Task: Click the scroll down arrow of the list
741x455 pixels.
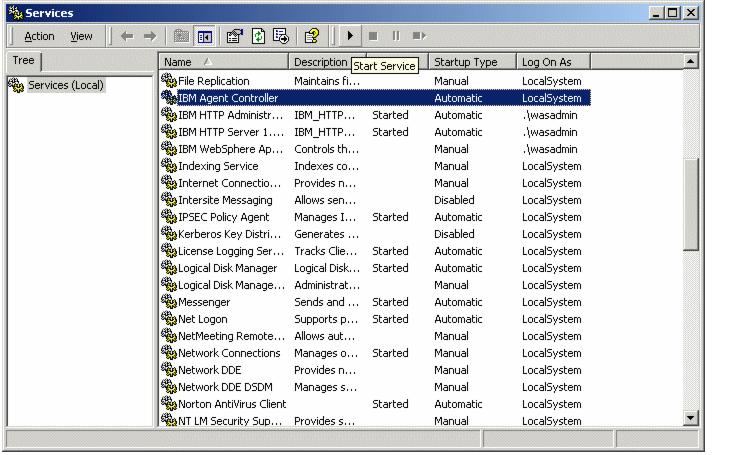Action: tap(690, 418)
